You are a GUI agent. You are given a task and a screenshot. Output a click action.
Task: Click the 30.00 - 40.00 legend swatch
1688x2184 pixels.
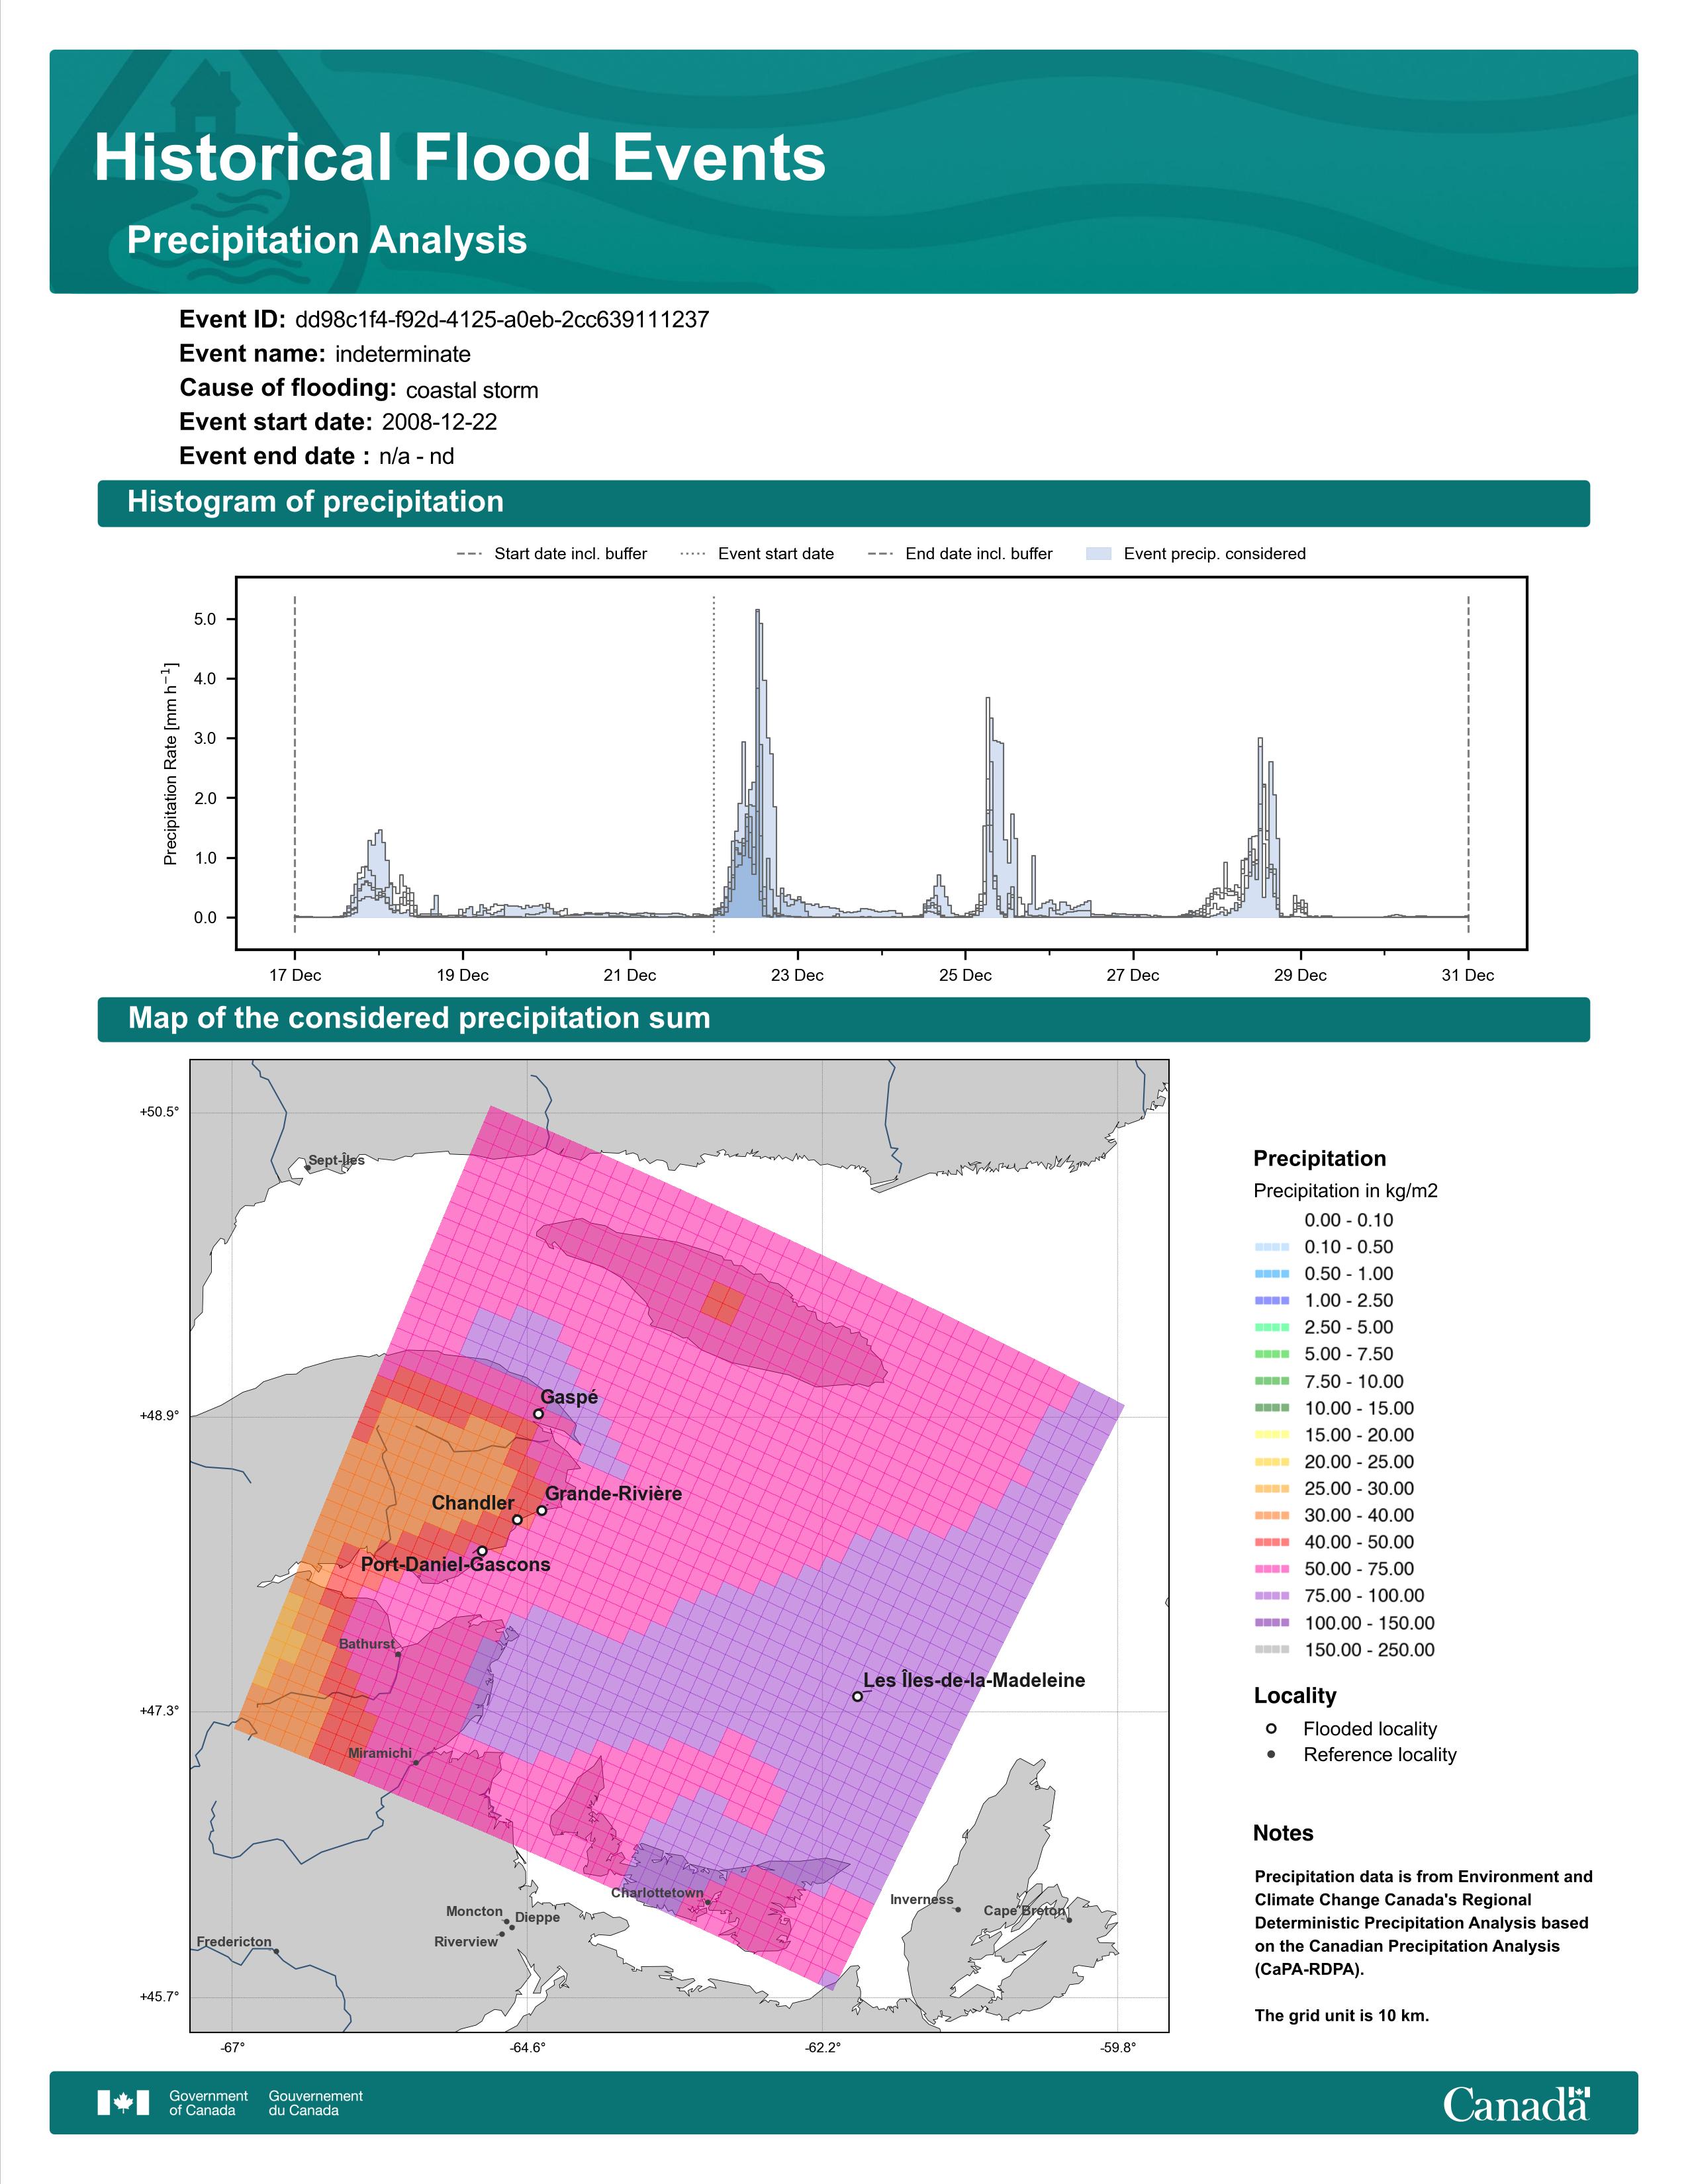point(1272,1516)
